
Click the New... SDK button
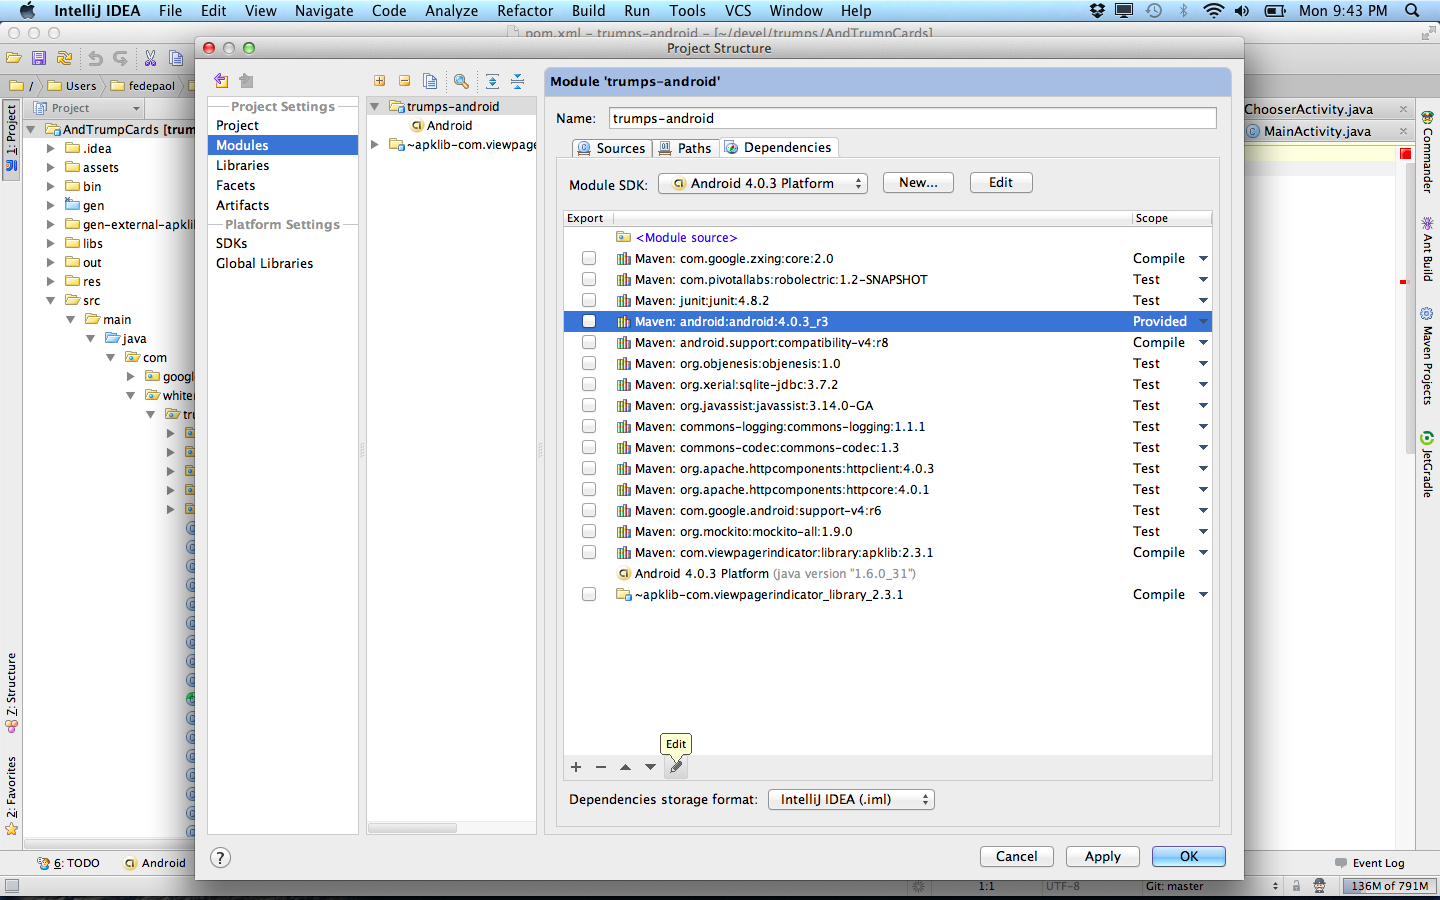pos(918,183)
